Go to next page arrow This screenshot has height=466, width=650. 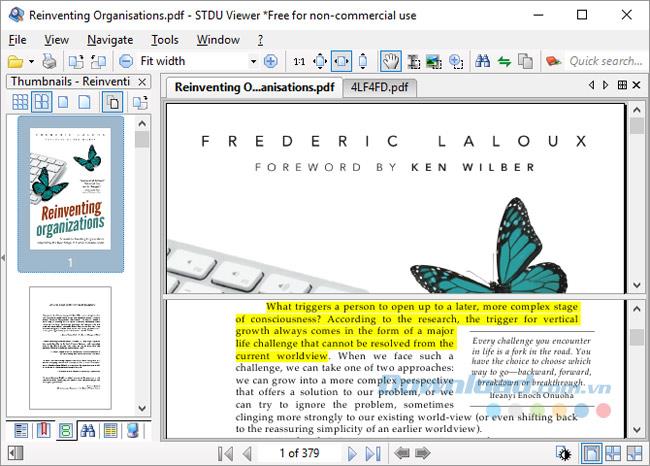point(352,454)
